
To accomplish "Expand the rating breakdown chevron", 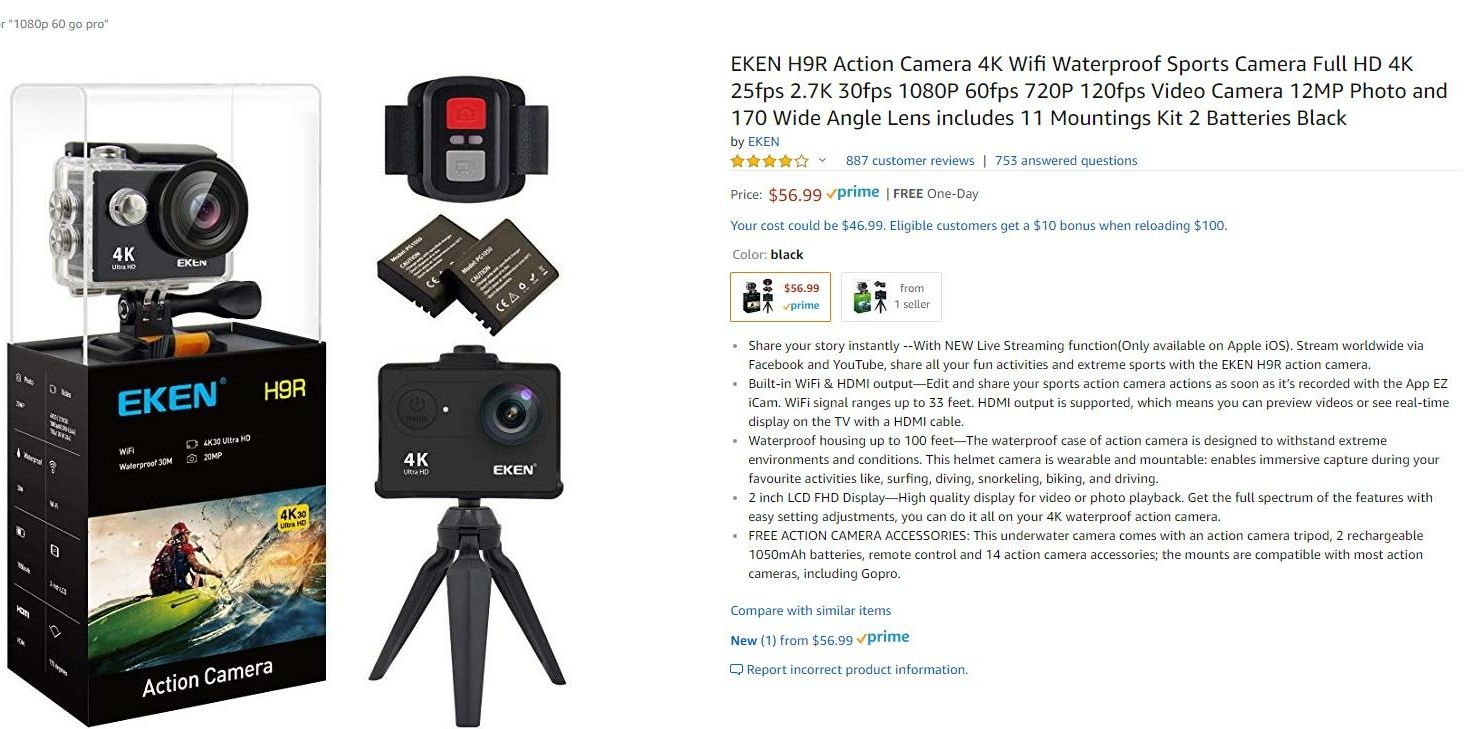I will 822,160.
